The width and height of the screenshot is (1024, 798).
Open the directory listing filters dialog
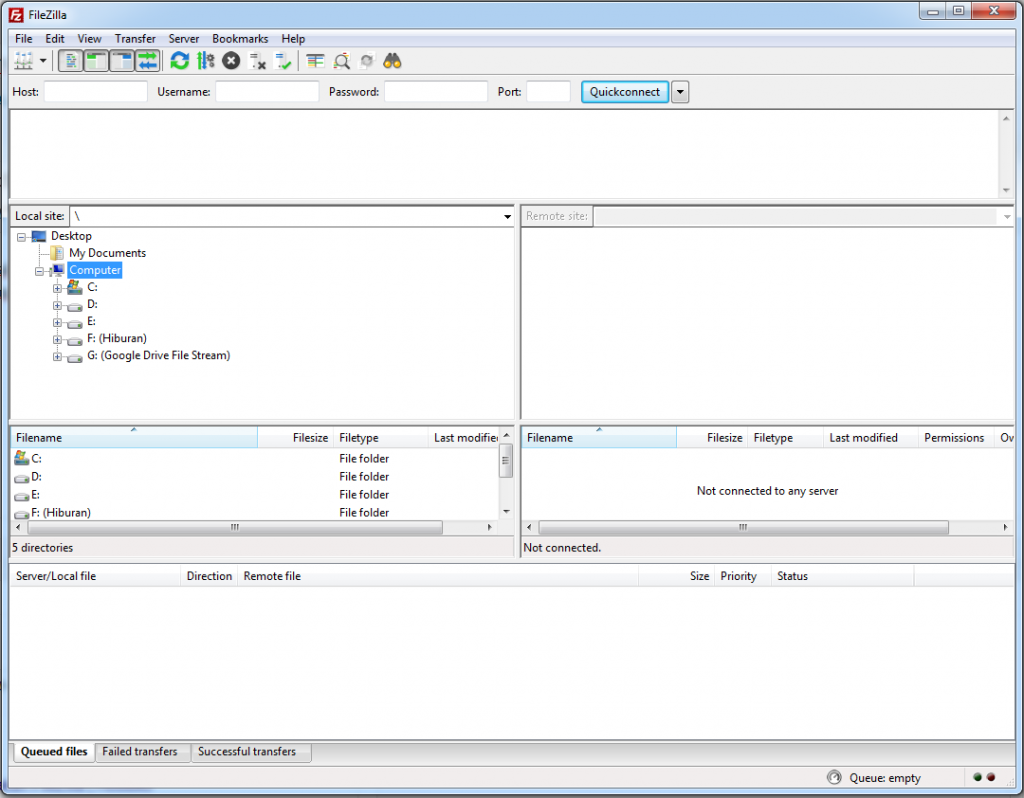(315, 61)
